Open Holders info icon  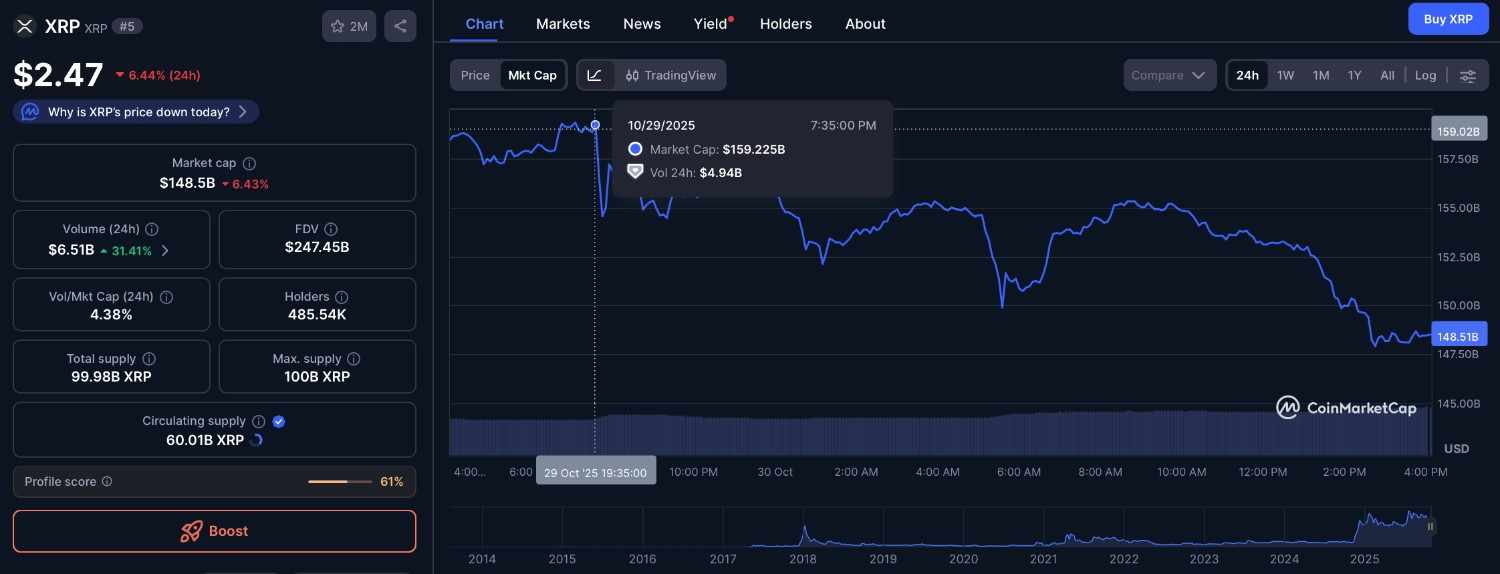coord(342,297)
